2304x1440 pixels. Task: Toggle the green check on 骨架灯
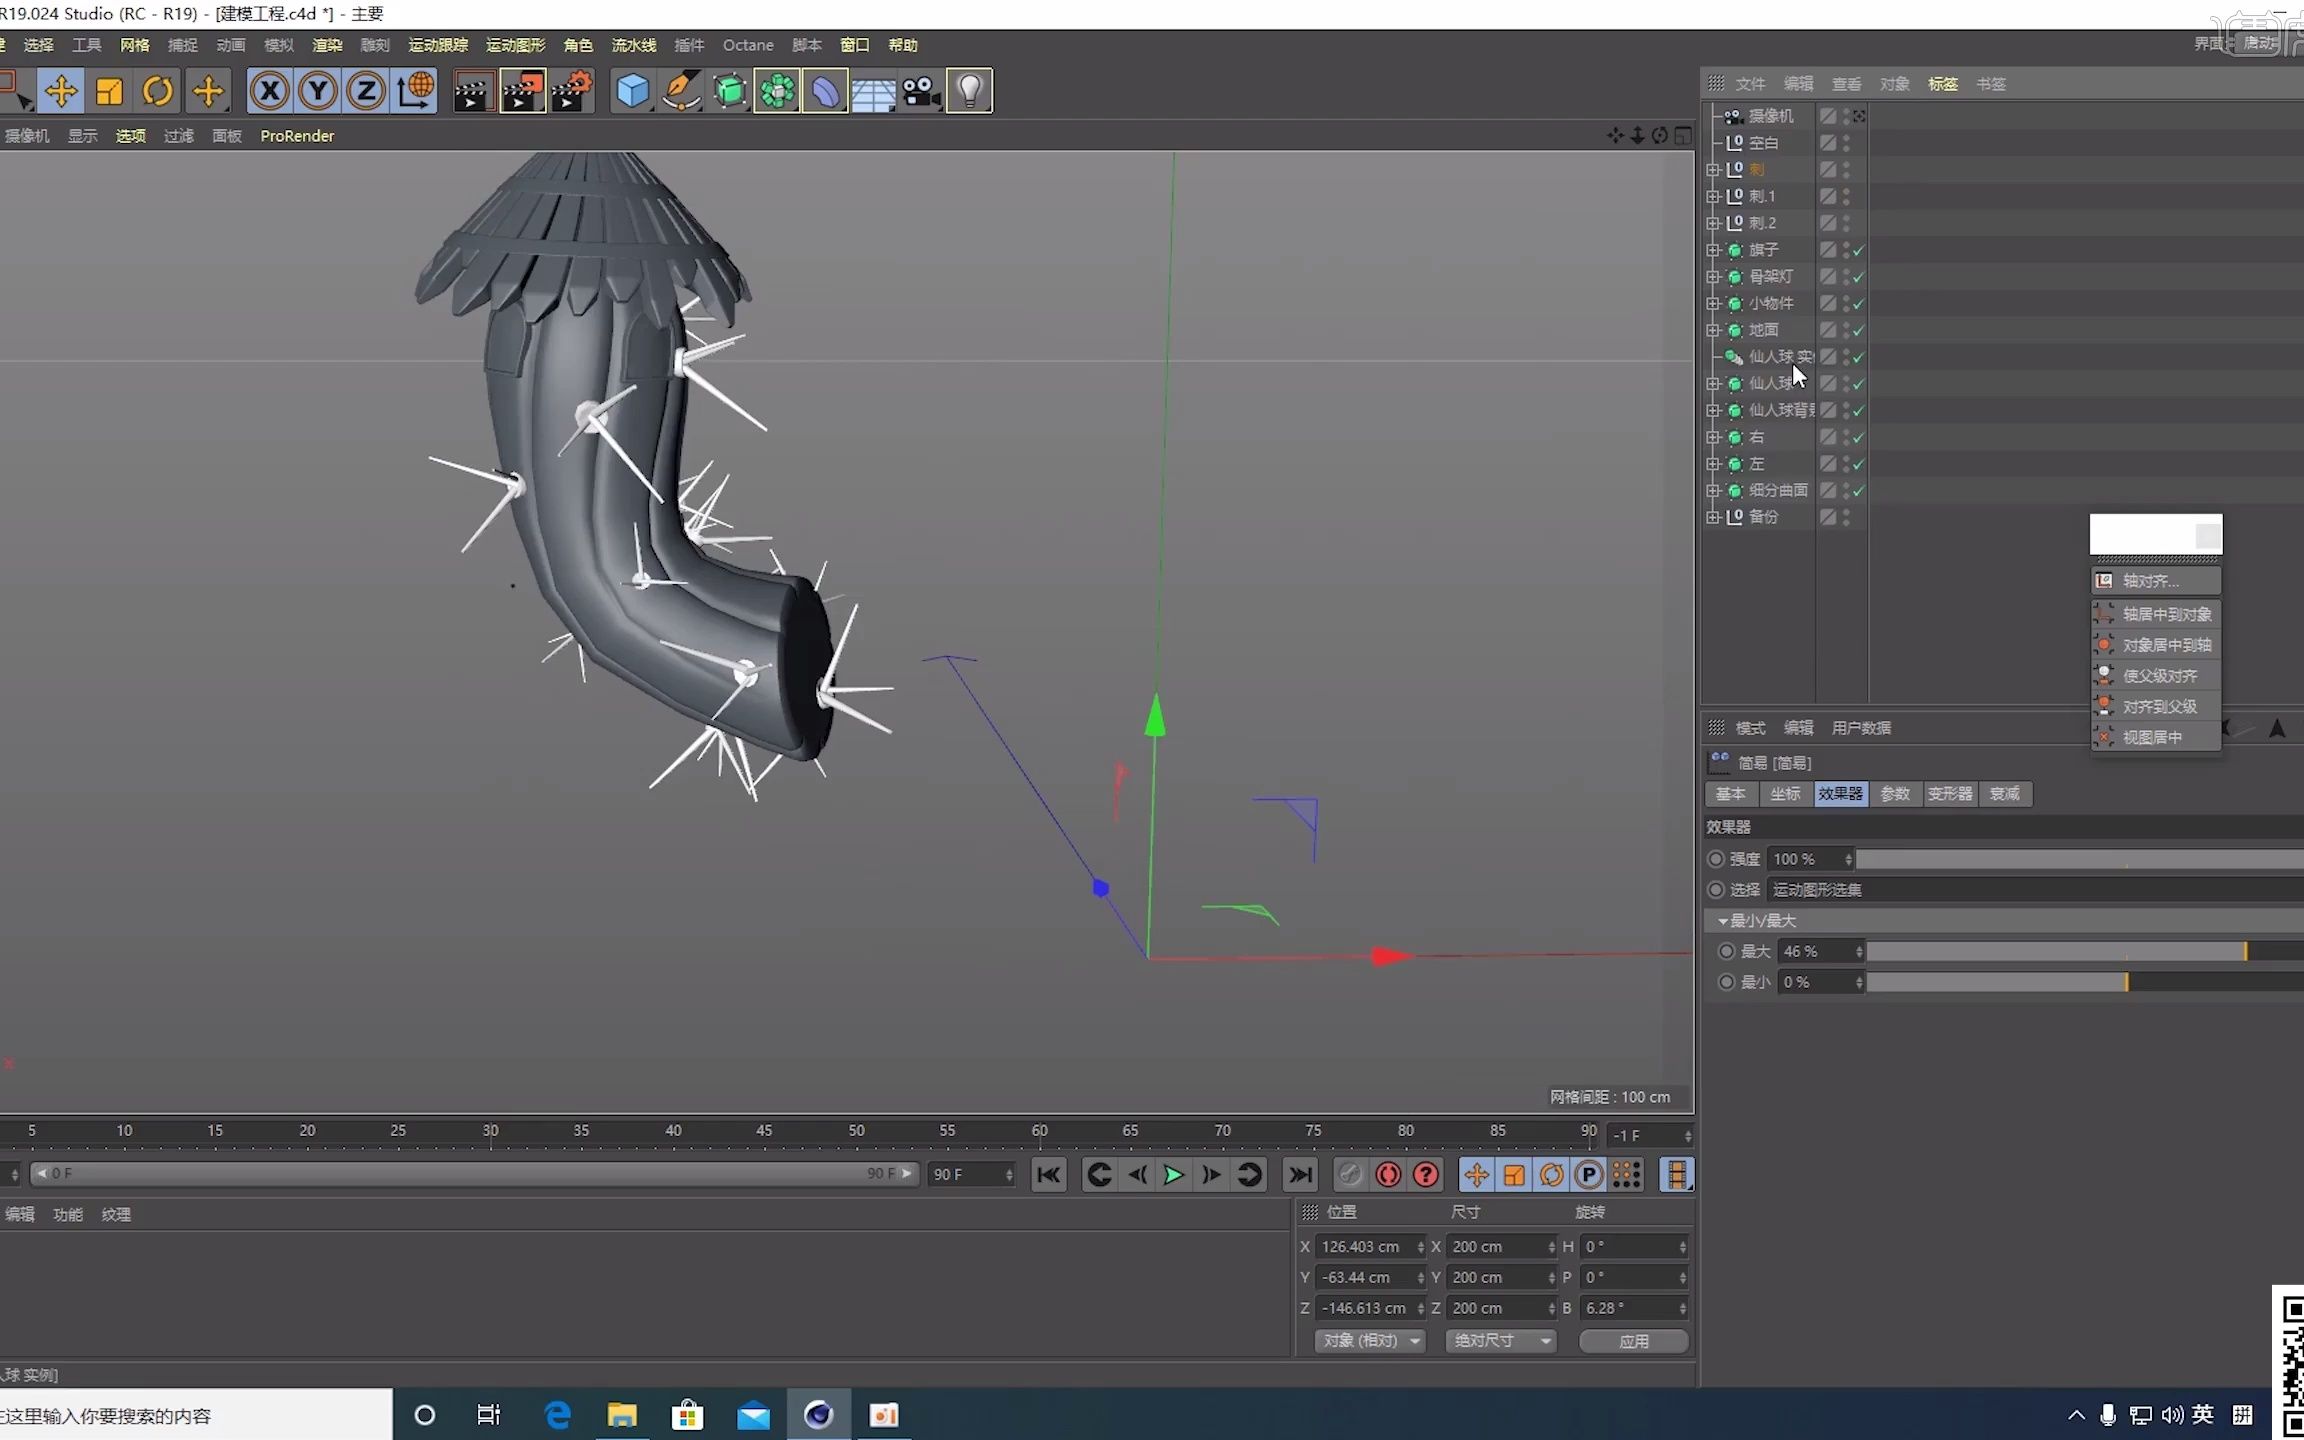pyautogui.click(x=1859, y=277)
